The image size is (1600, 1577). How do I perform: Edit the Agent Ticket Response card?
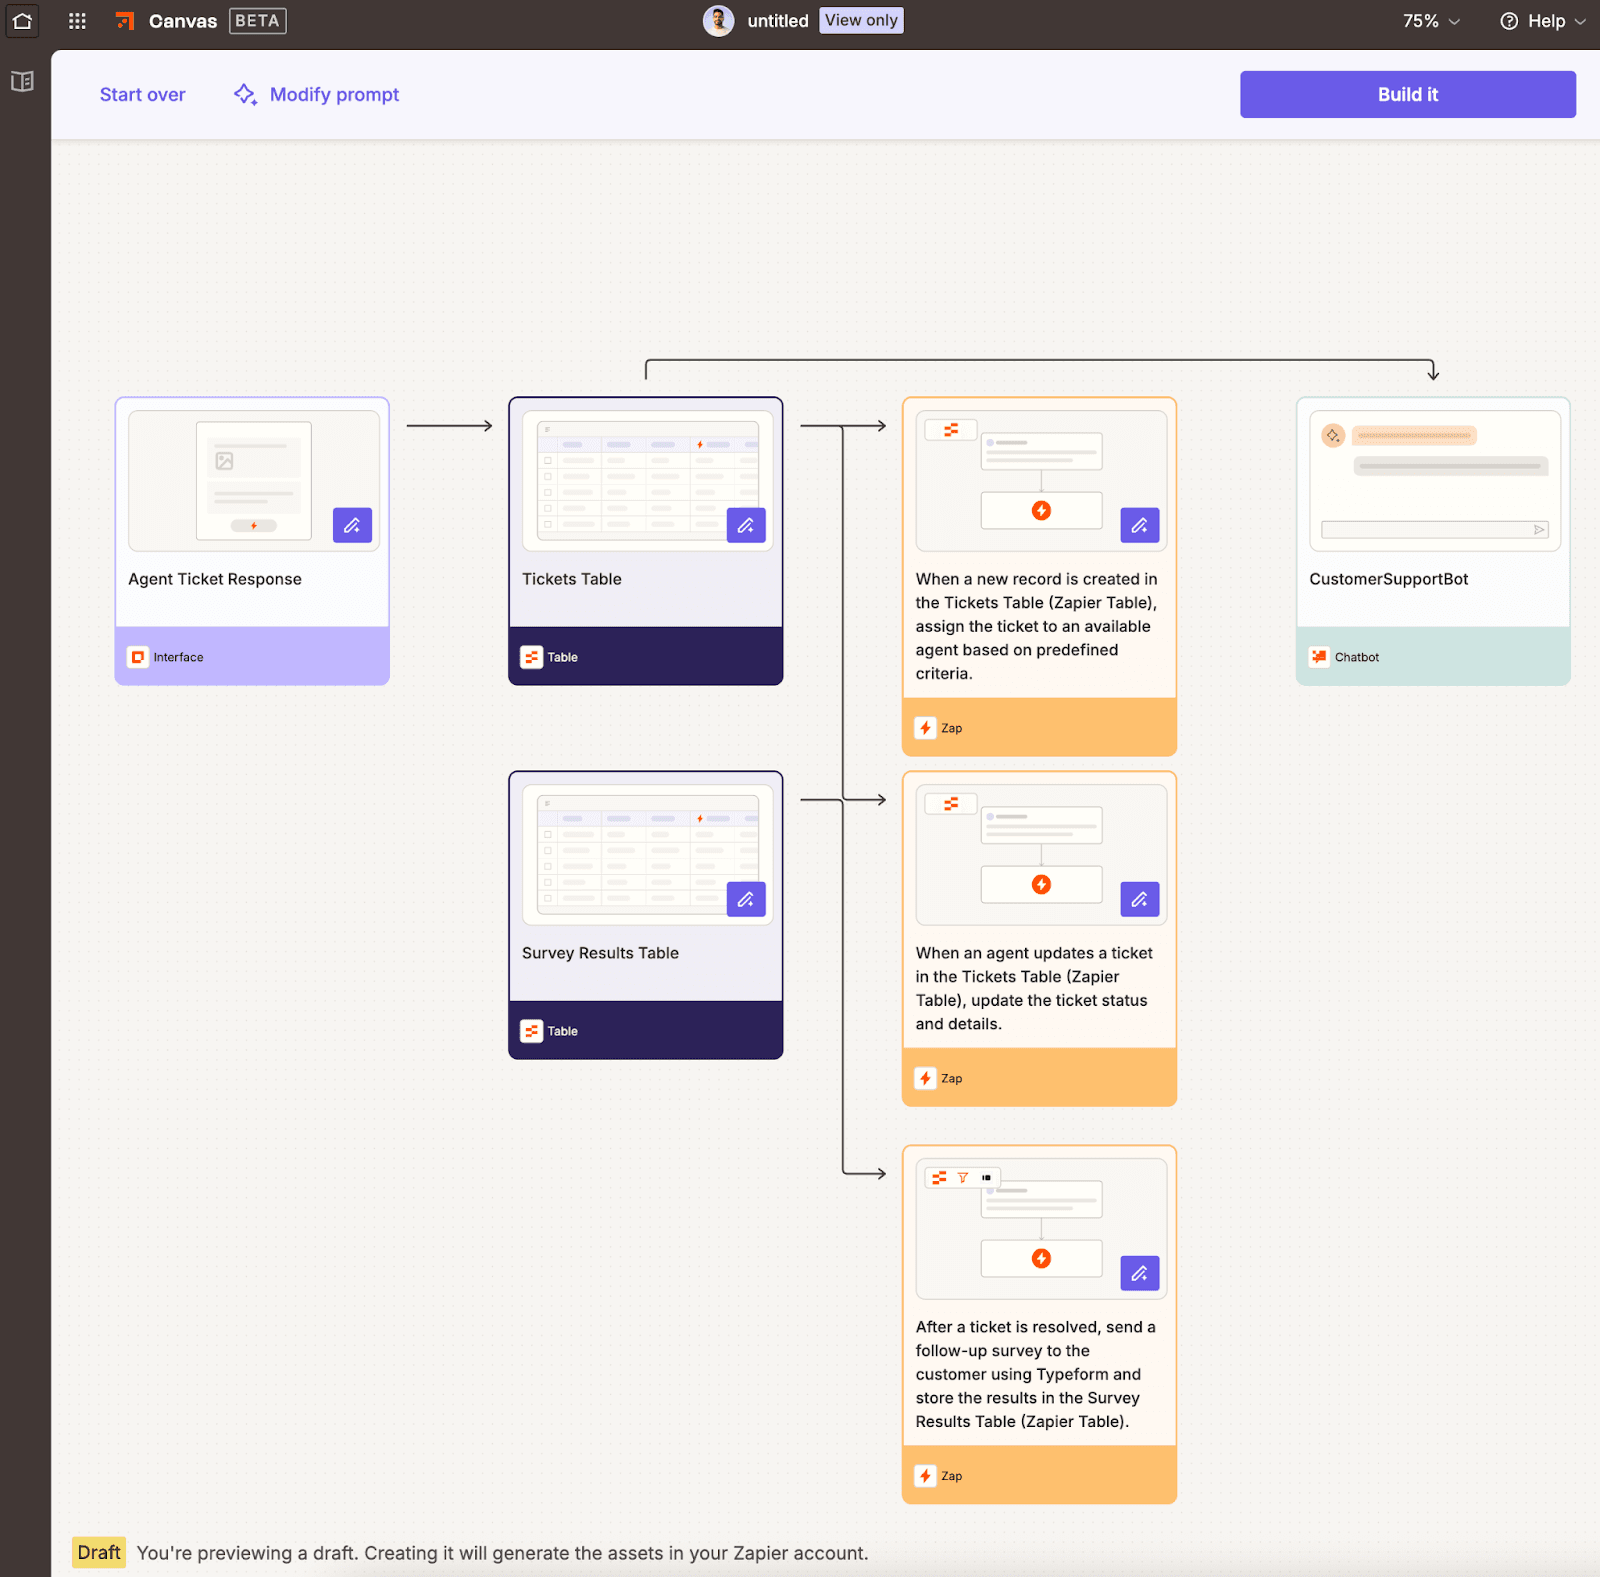coord(352,525)
